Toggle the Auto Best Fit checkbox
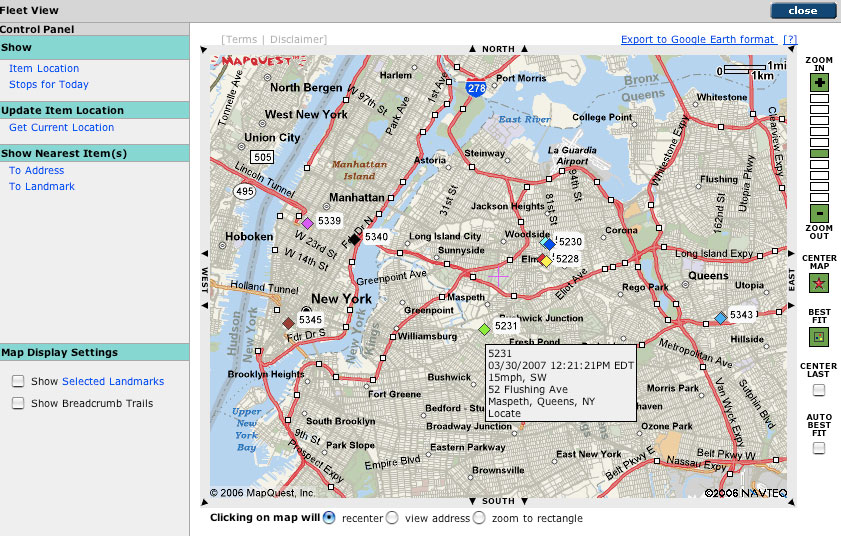 (818, 447)
